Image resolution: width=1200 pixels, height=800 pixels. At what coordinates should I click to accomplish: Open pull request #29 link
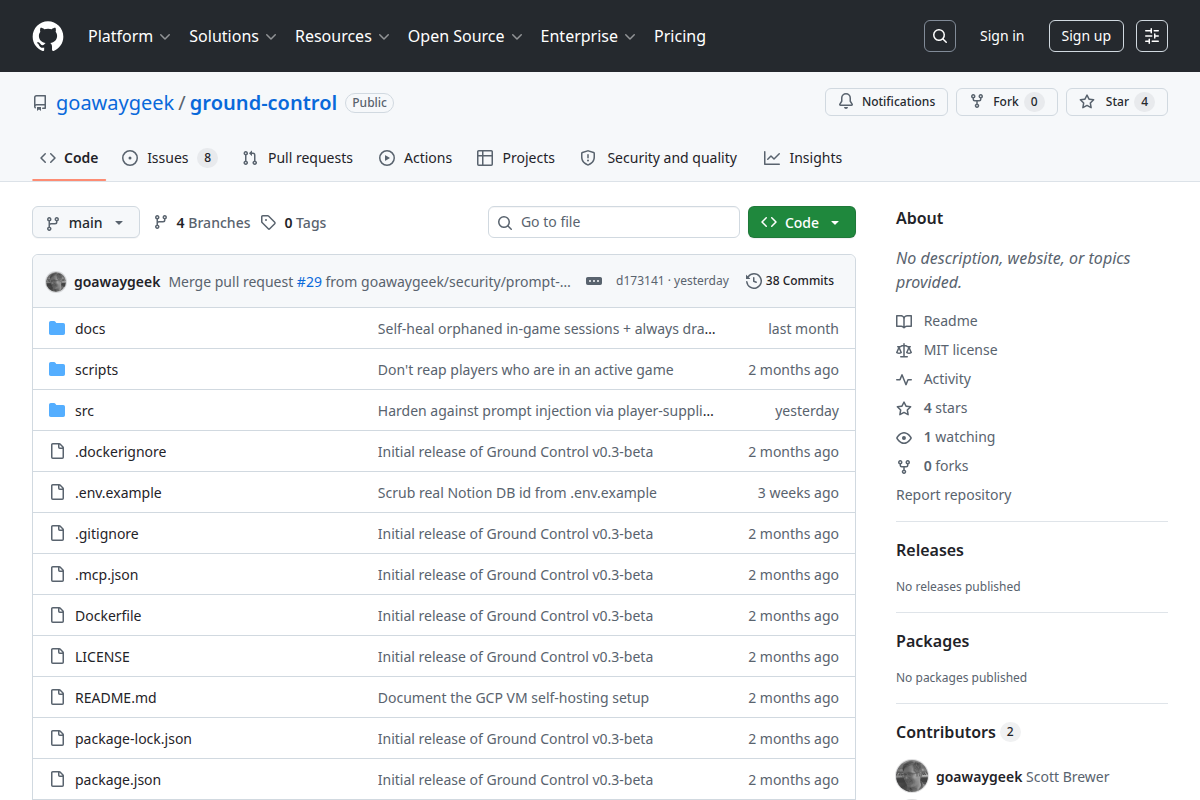coord(309,282)
